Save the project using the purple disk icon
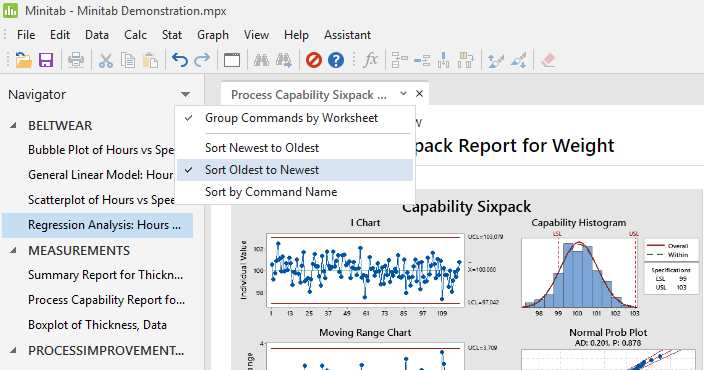Viewport: 704px width, 370px height. click(46, 60)
